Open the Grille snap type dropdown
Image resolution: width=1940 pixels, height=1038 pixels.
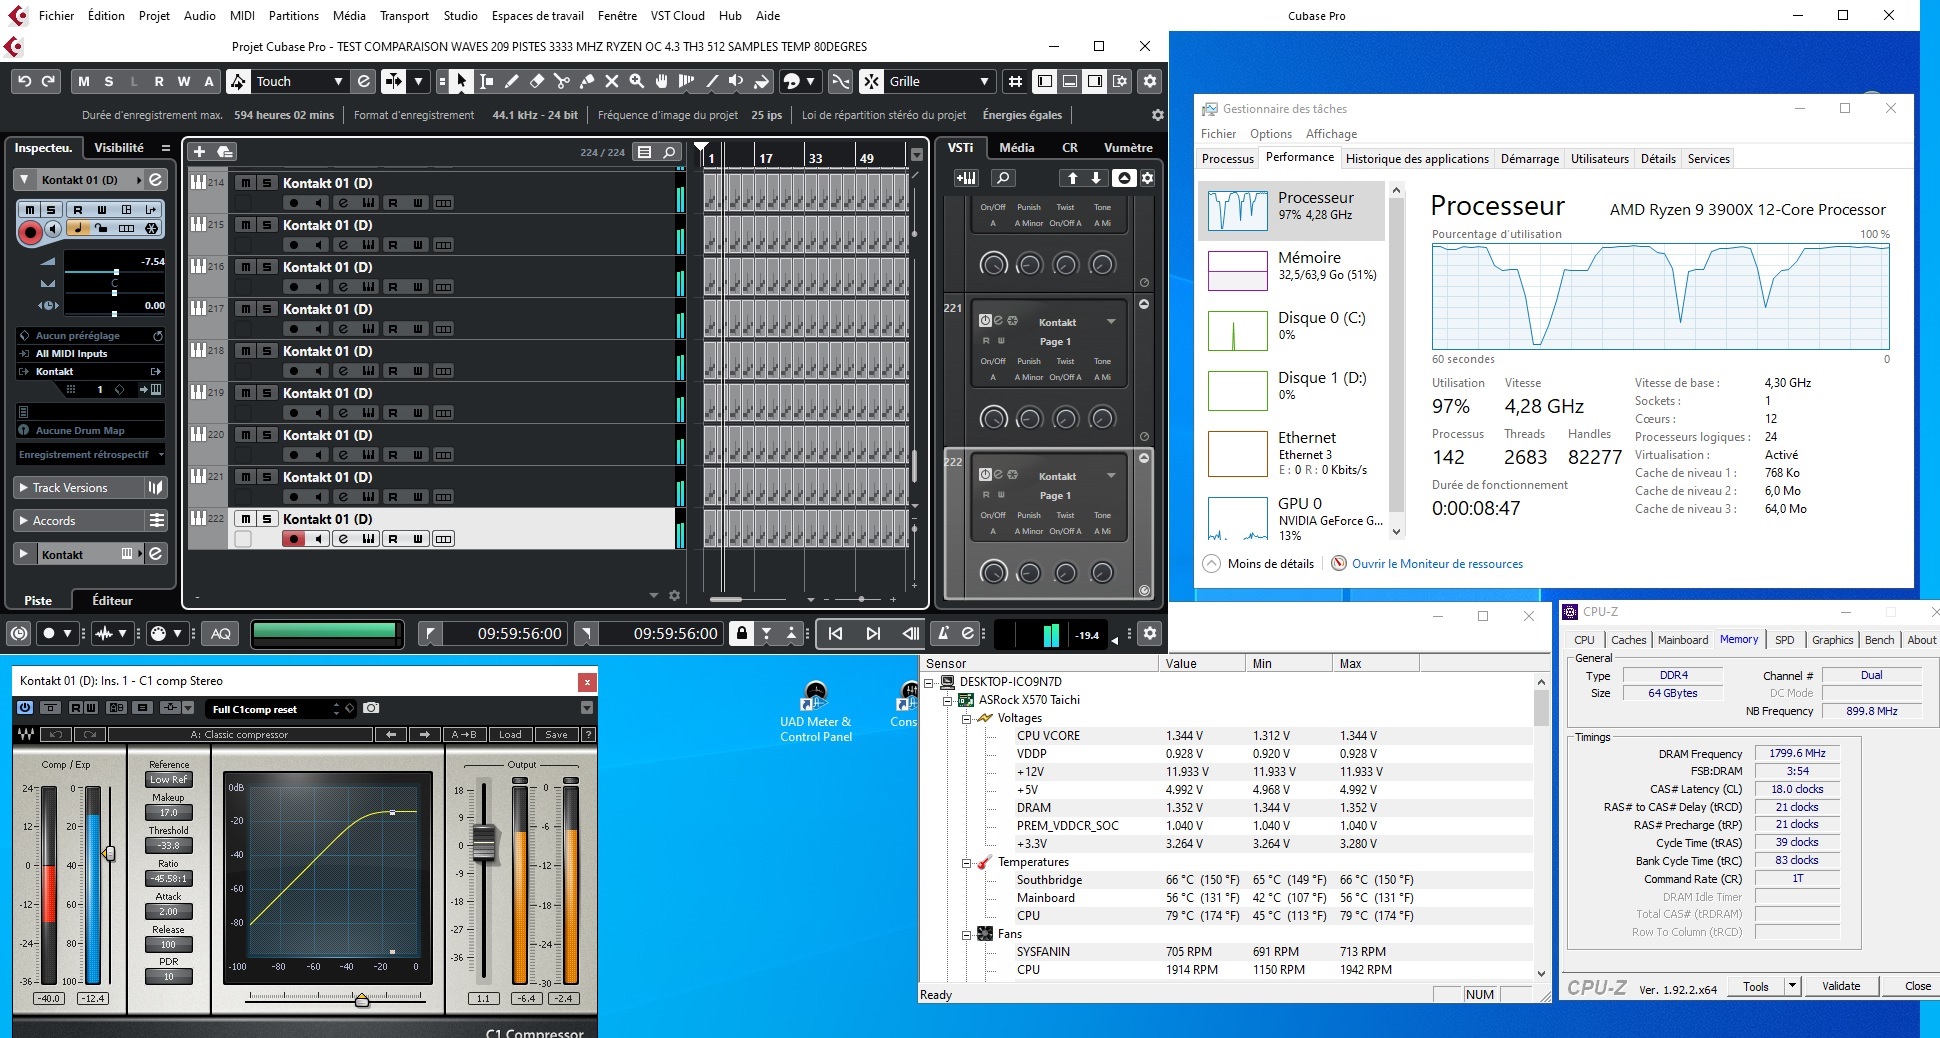point(983,82)
